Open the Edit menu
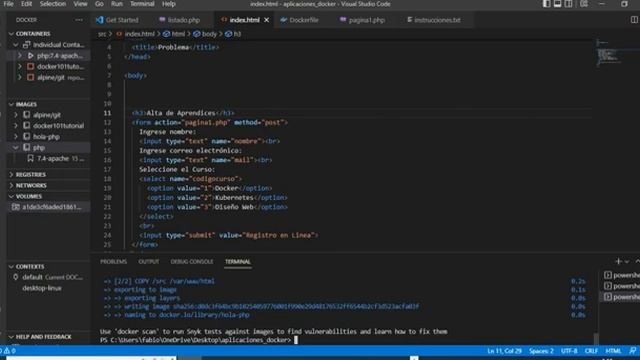Viewport: 640px width, 360px height. pos(27,4)
